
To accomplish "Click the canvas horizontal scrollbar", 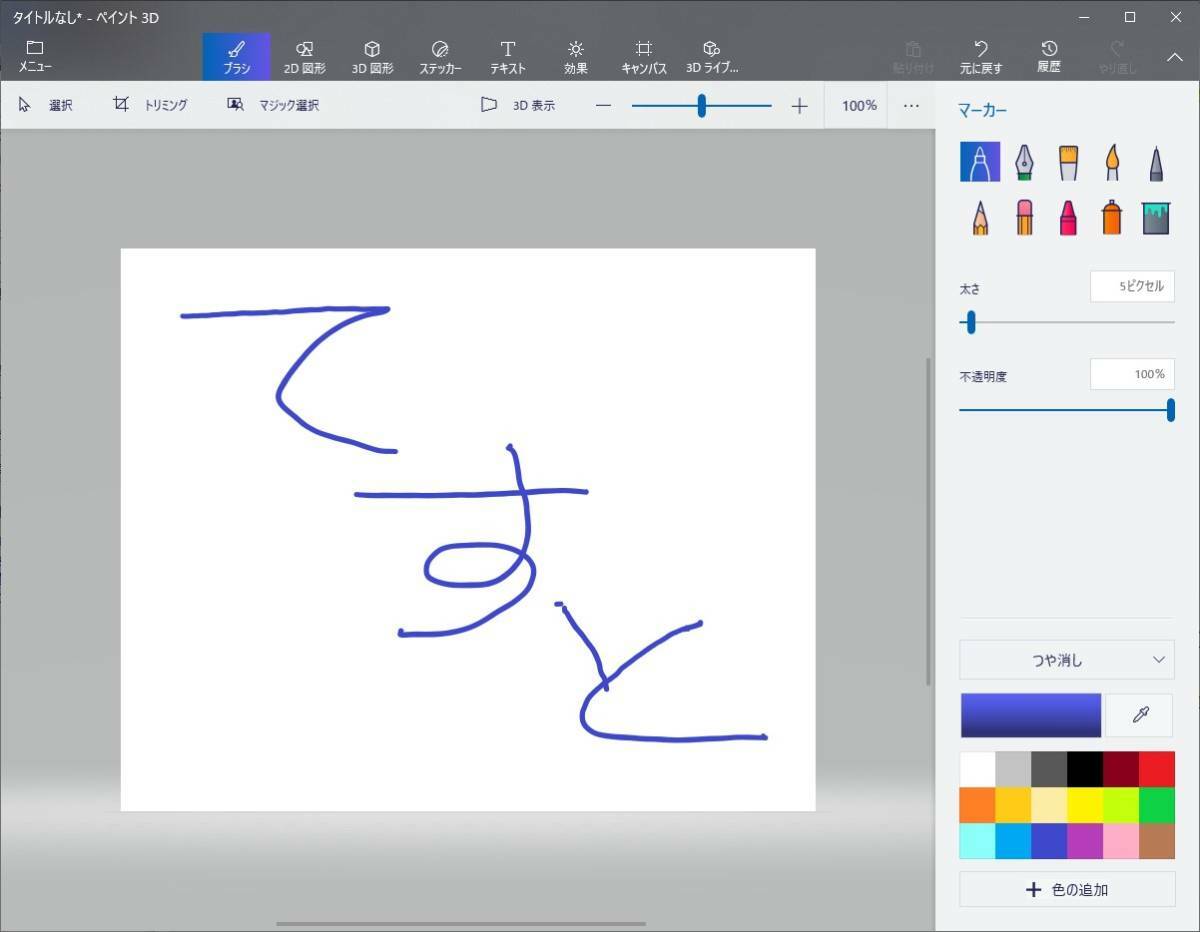I will (x=461, y=924).
